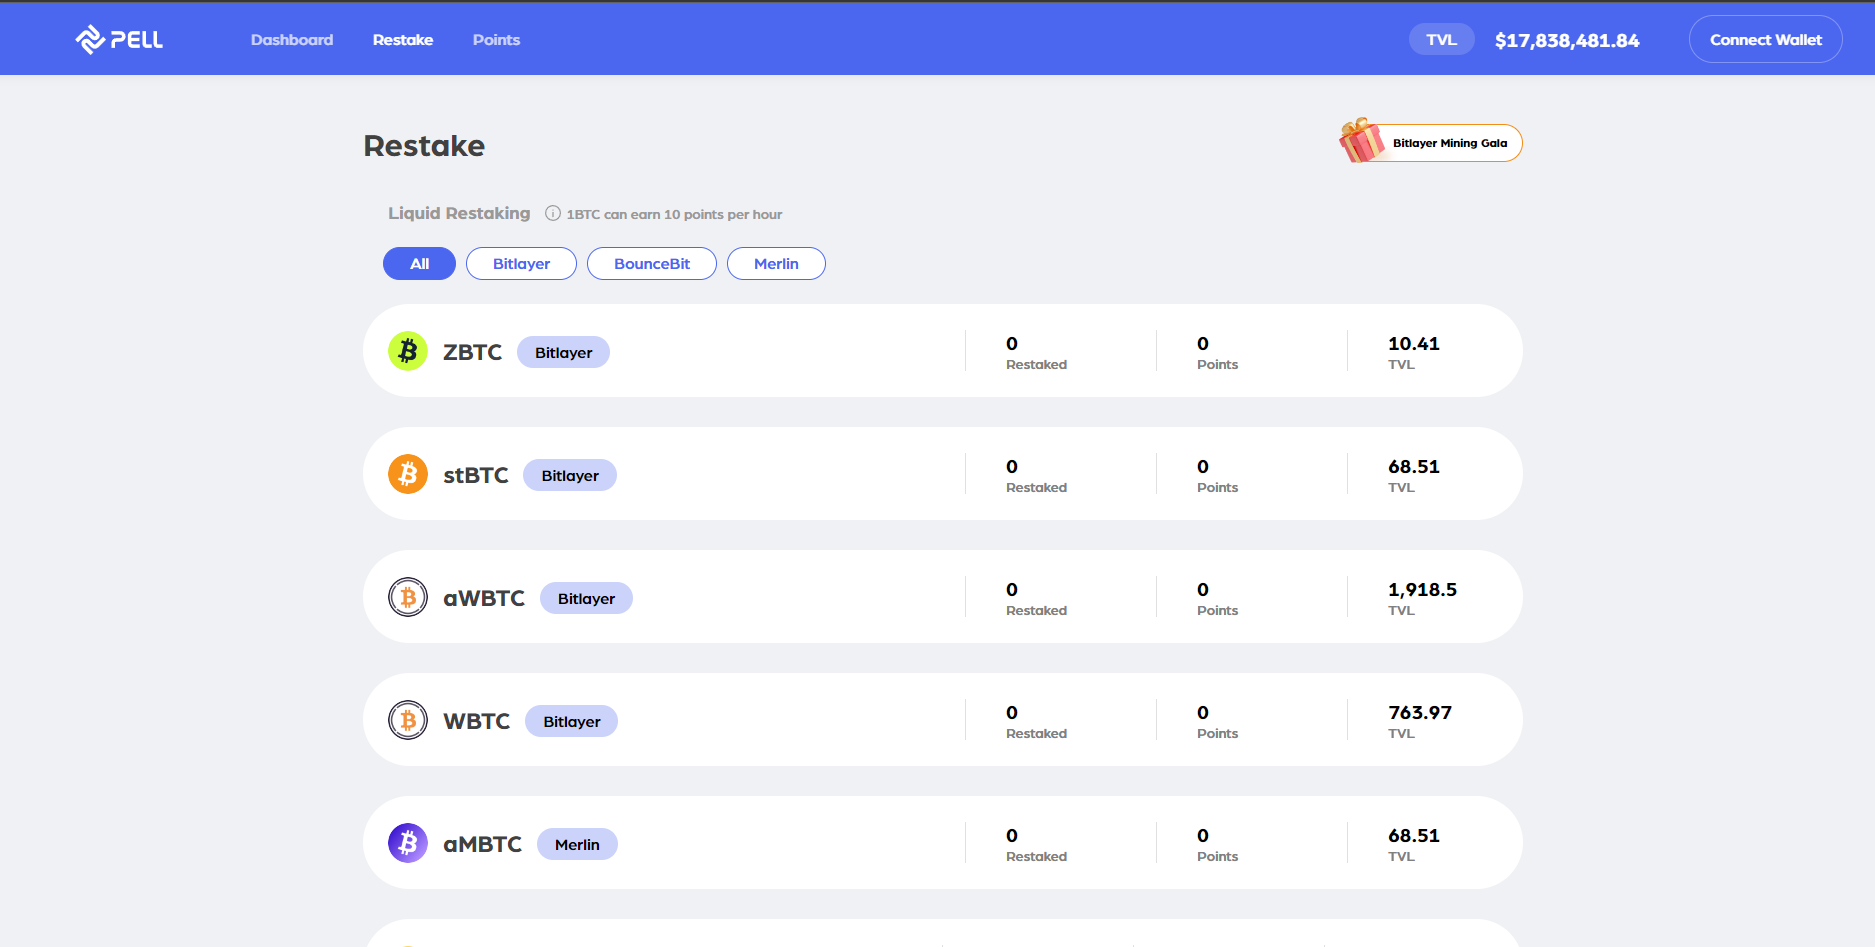Click the stBTC Restaked amount
1875x947 pixels.
1012,467
